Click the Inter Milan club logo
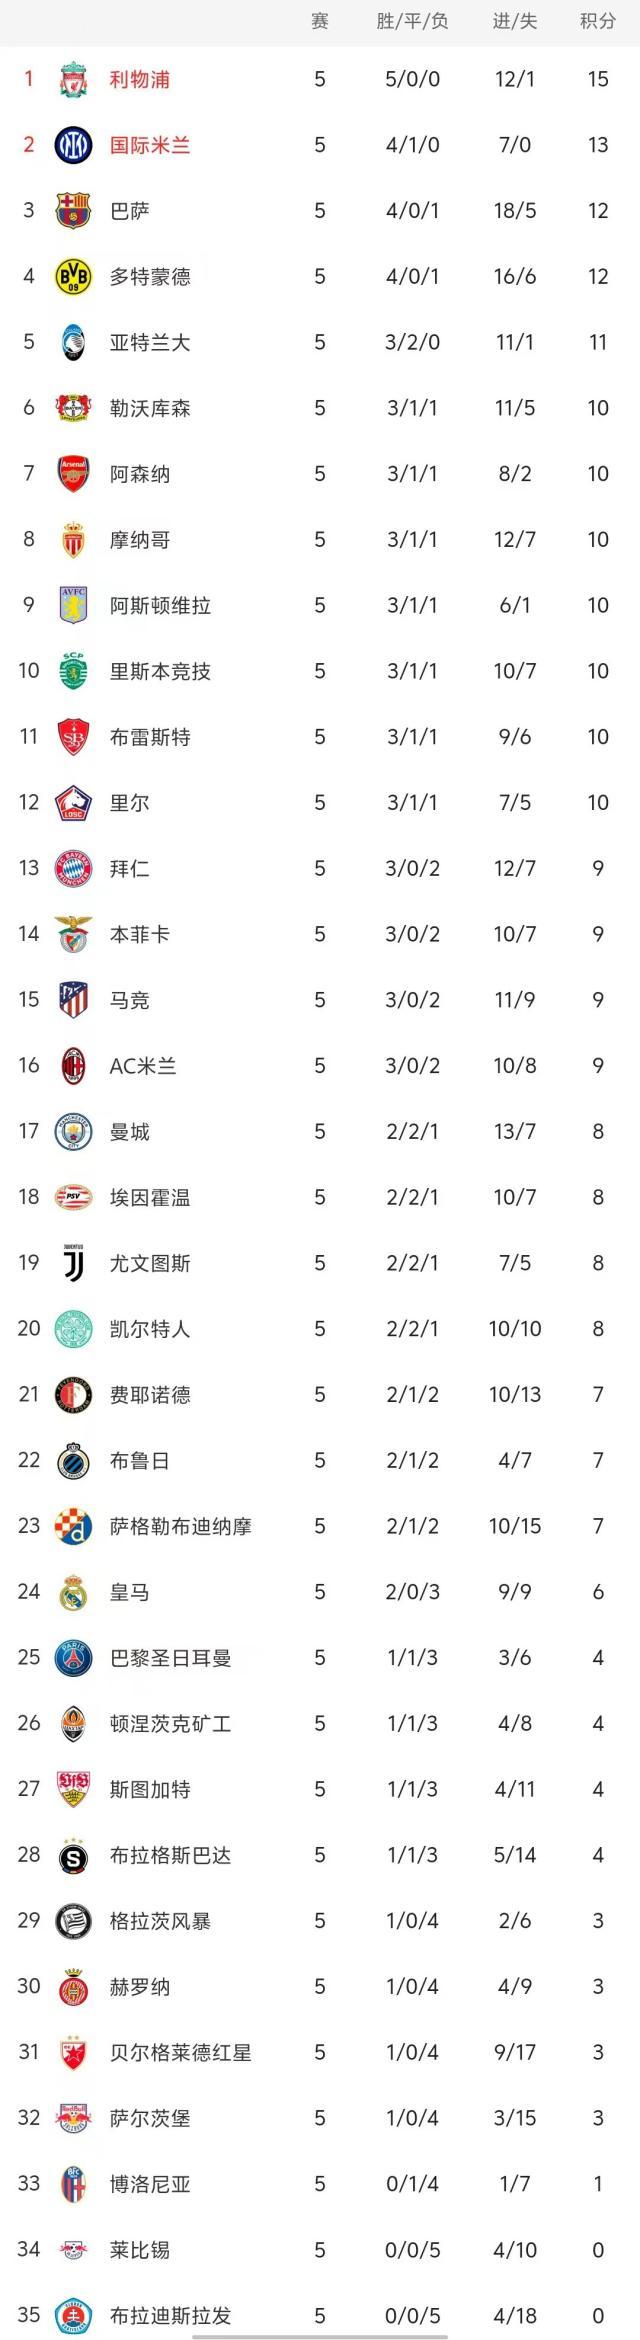640x2340 pixels. (x=73, y=145)
